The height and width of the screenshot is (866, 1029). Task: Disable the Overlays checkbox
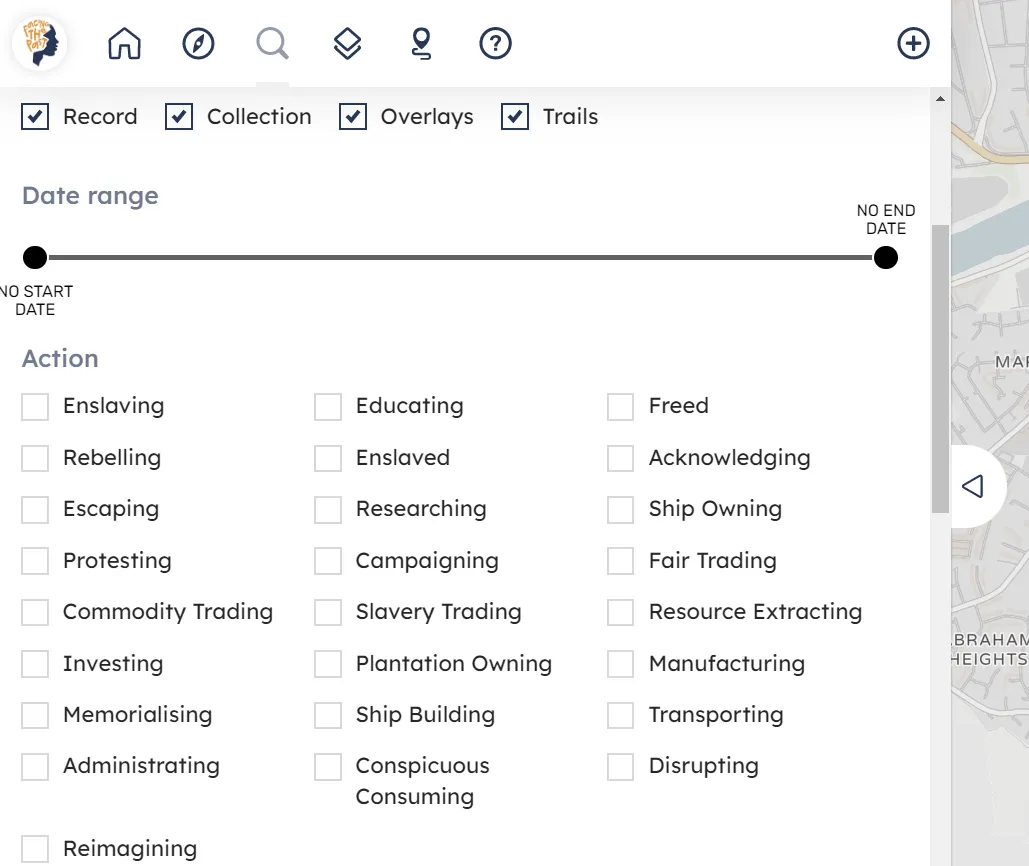click(x=353, y=117)
